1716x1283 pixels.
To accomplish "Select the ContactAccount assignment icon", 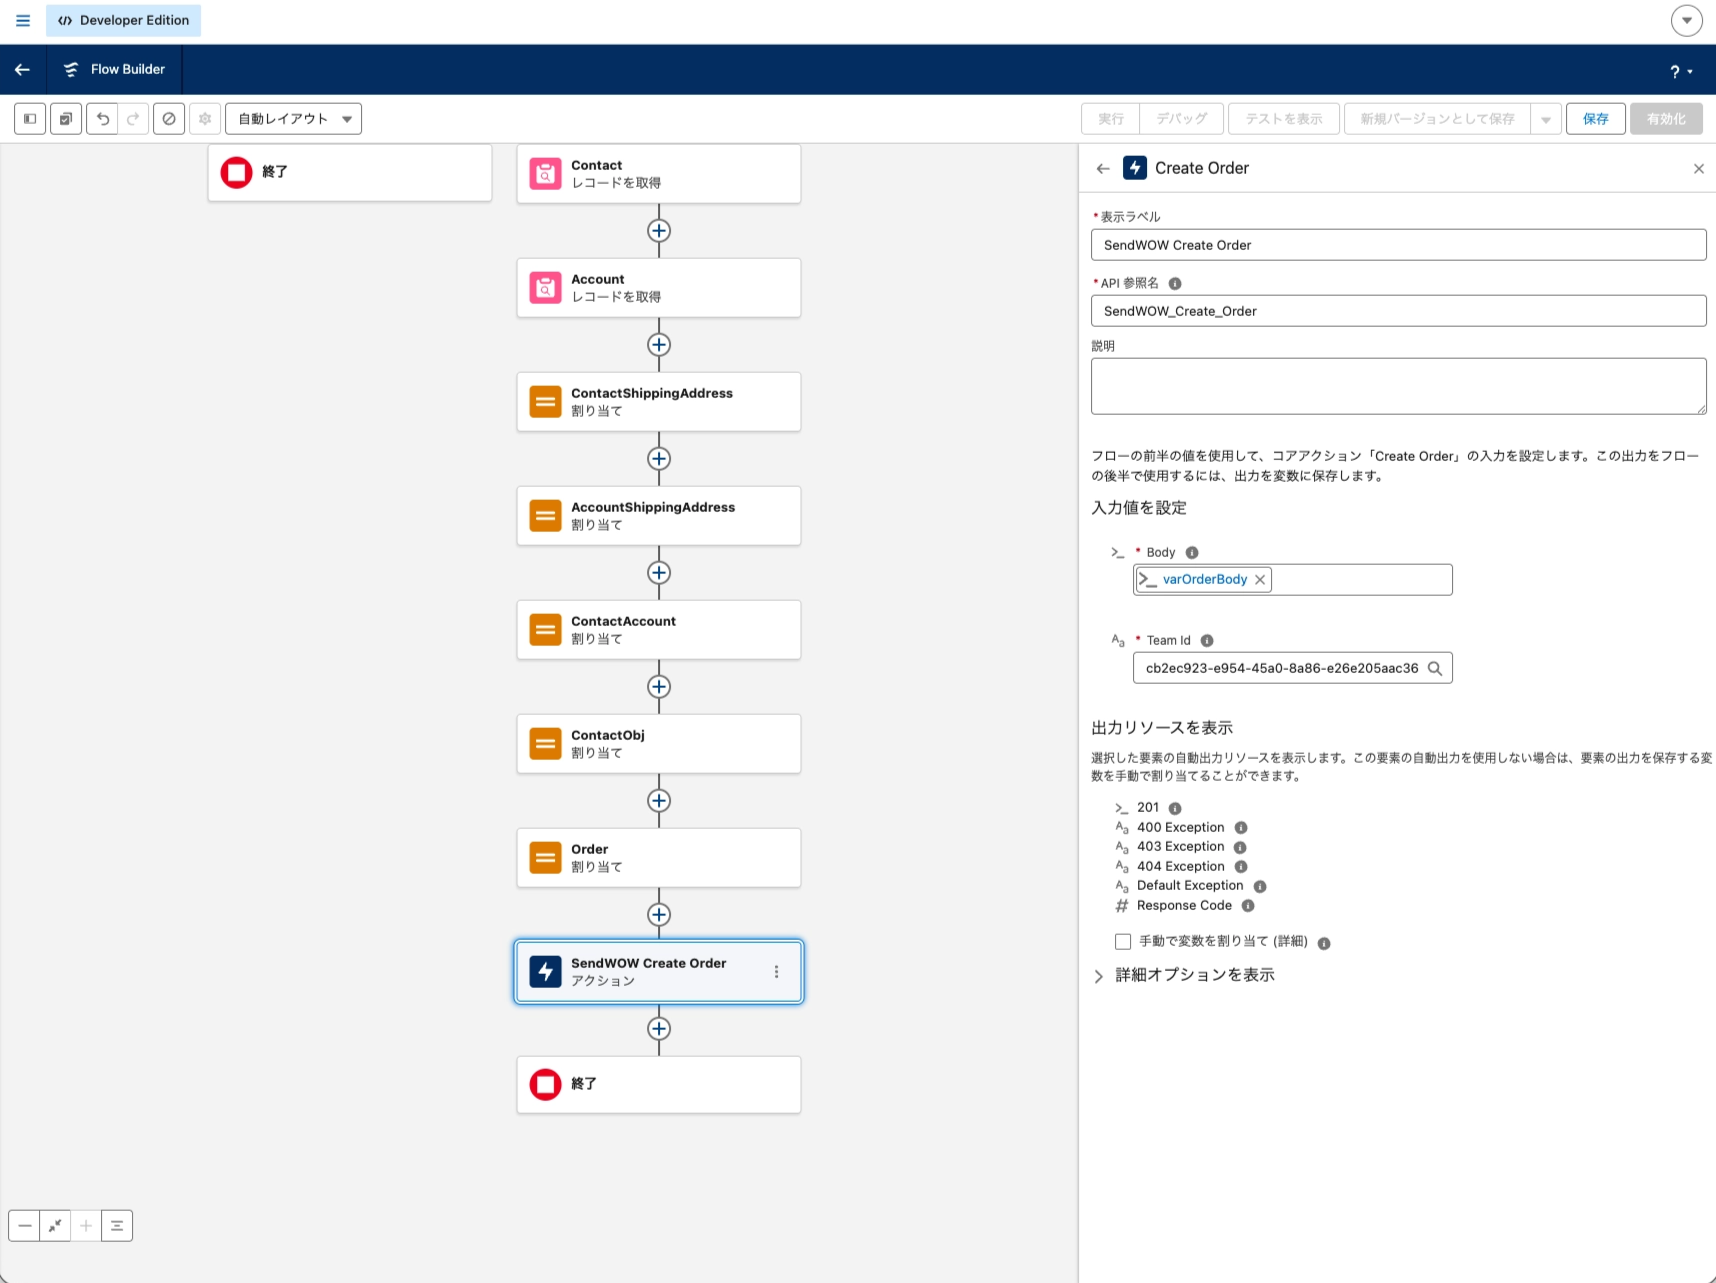I will tap(545, 630).
